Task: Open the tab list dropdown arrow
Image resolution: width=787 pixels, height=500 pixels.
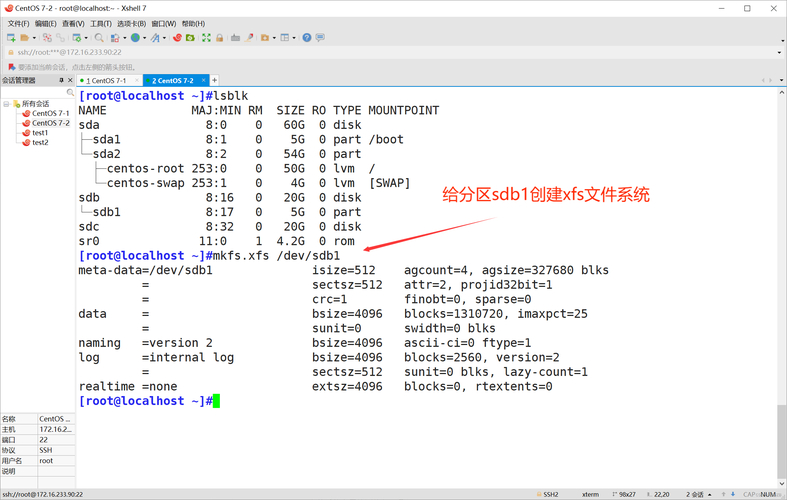Action: [781, 80]
